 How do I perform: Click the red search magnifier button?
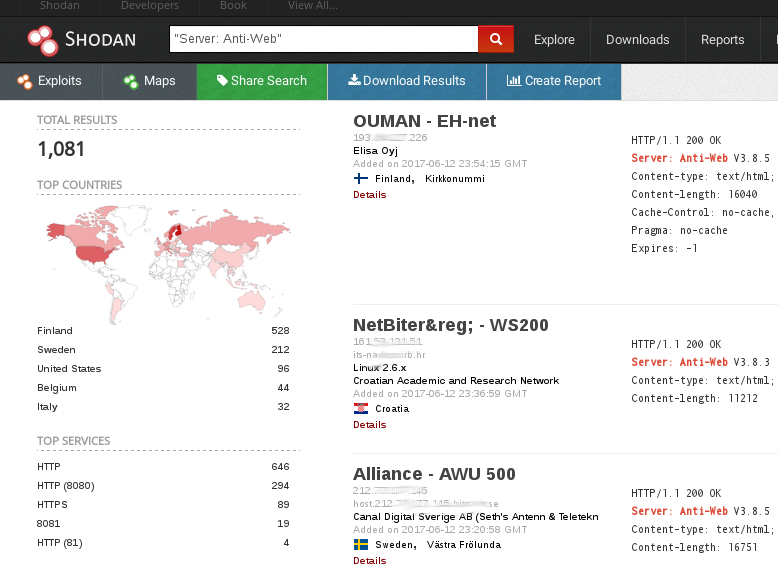[496, 39]
